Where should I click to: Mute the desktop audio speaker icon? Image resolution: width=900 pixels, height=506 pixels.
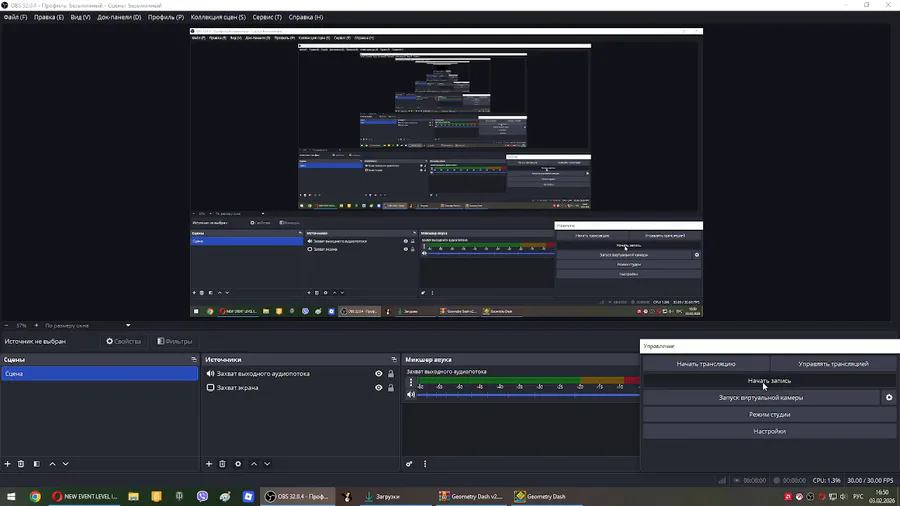[411, 395]
